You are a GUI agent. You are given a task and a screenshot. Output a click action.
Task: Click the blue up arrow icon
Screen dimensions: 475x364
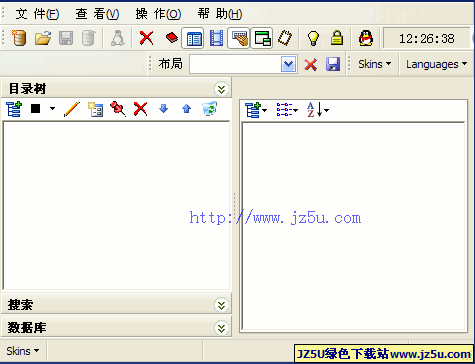186,109
